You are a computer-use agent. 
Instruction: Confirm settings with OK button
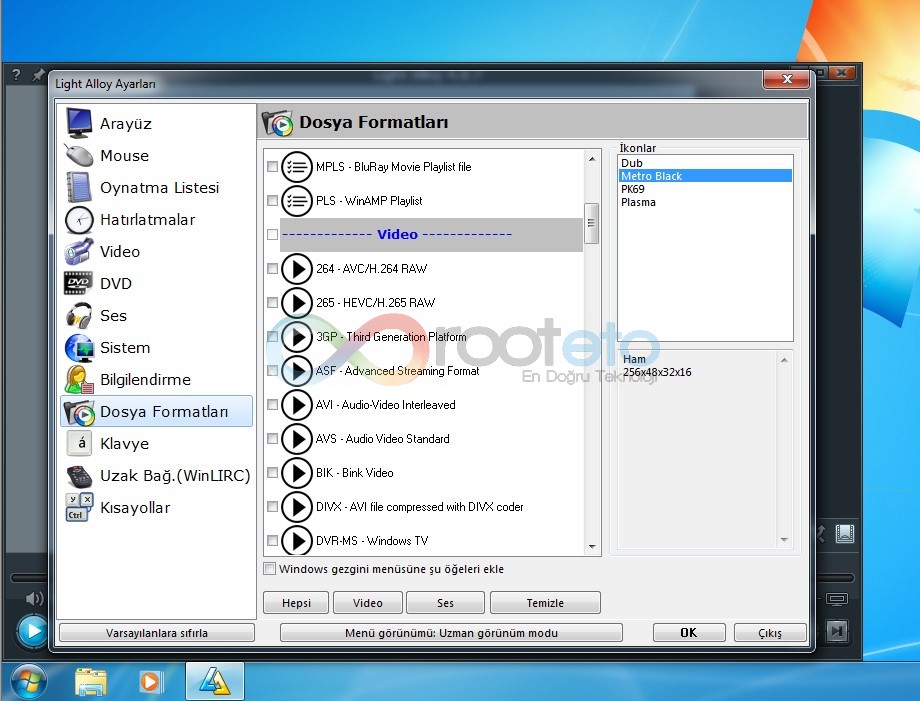click(689, 633)
